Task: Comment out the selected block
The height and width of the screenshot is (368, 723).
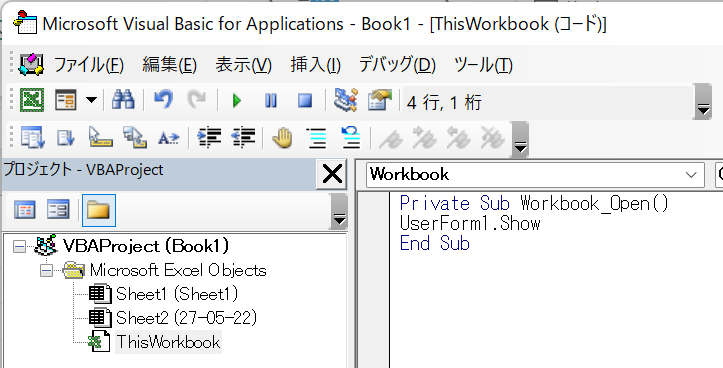Action: click(x=317, y=138)
